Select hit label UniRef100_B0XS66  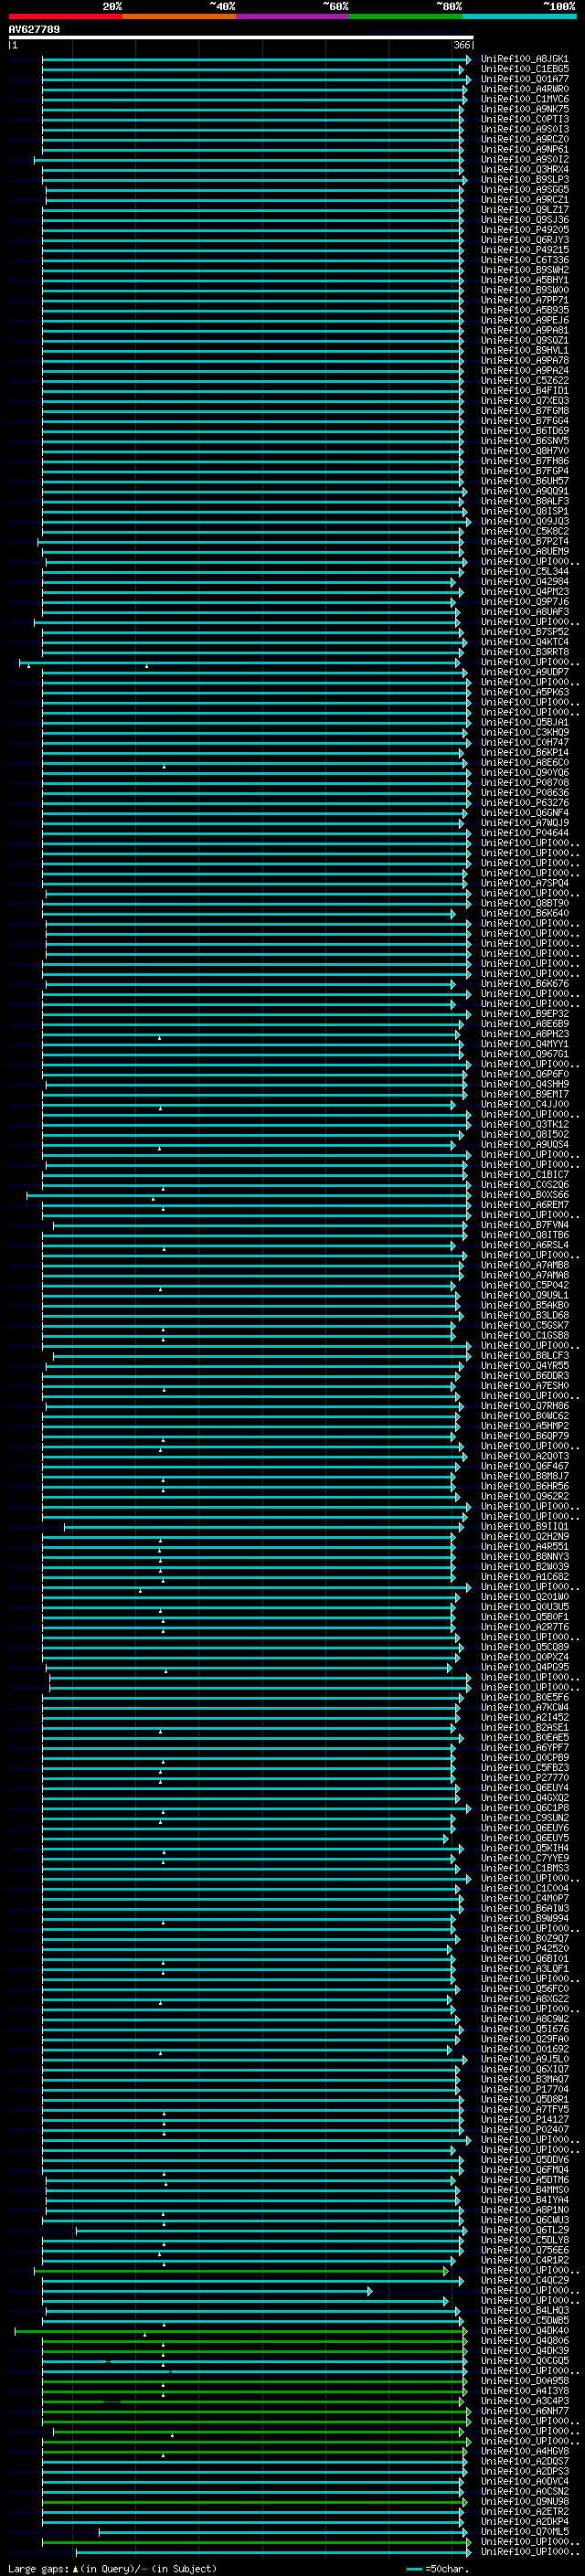pyautogui.click(x=525, y=1195)
